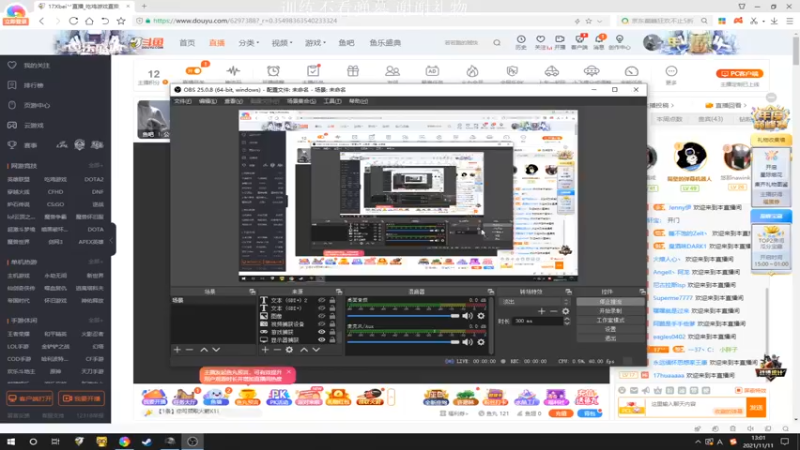800x450 pixels.
Task: Toggle the orange live broadcast switch
Action: click(193, 71)
